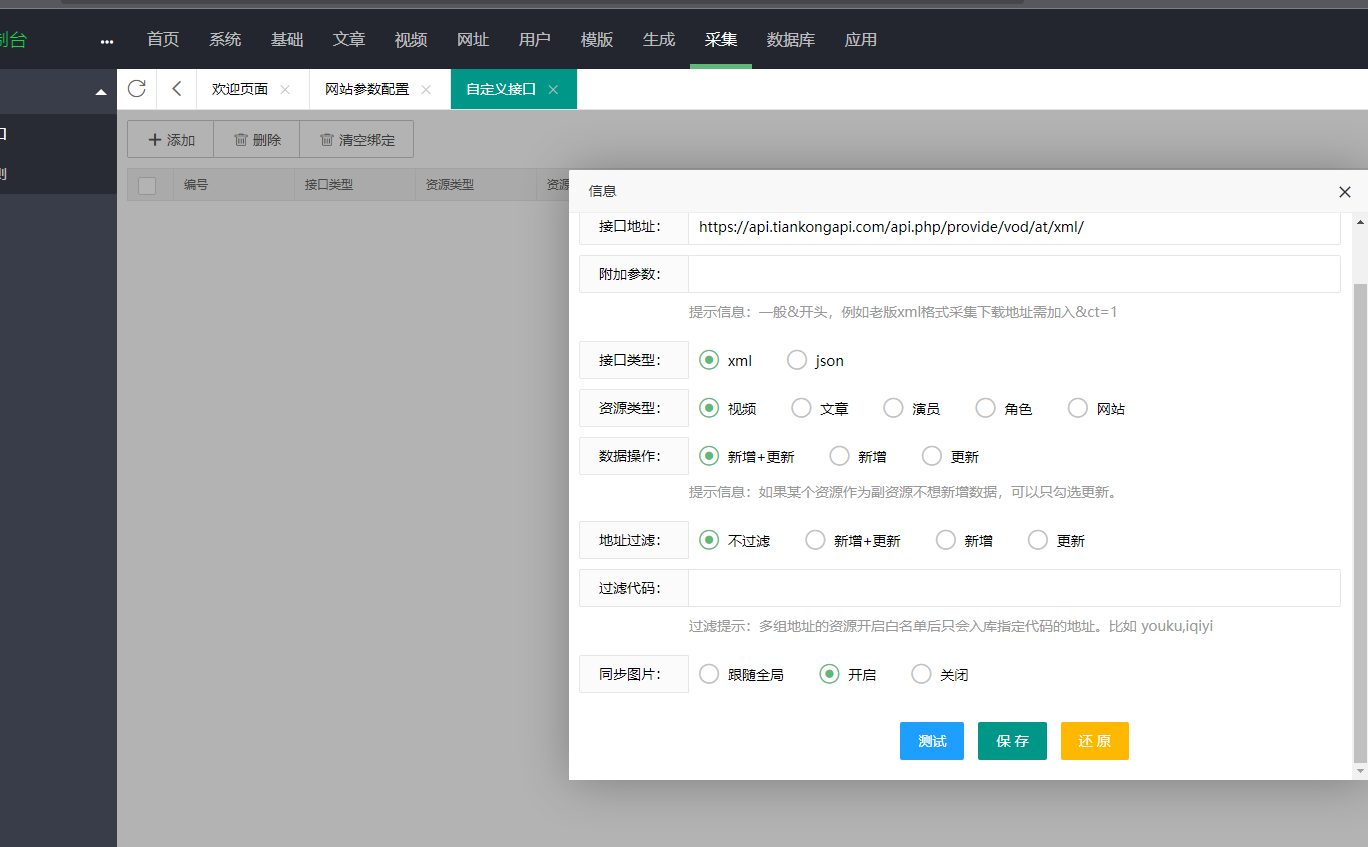Select 新增+更新 for 数据操作
This screenshot has height=847, width=1368.
(709, 456)
